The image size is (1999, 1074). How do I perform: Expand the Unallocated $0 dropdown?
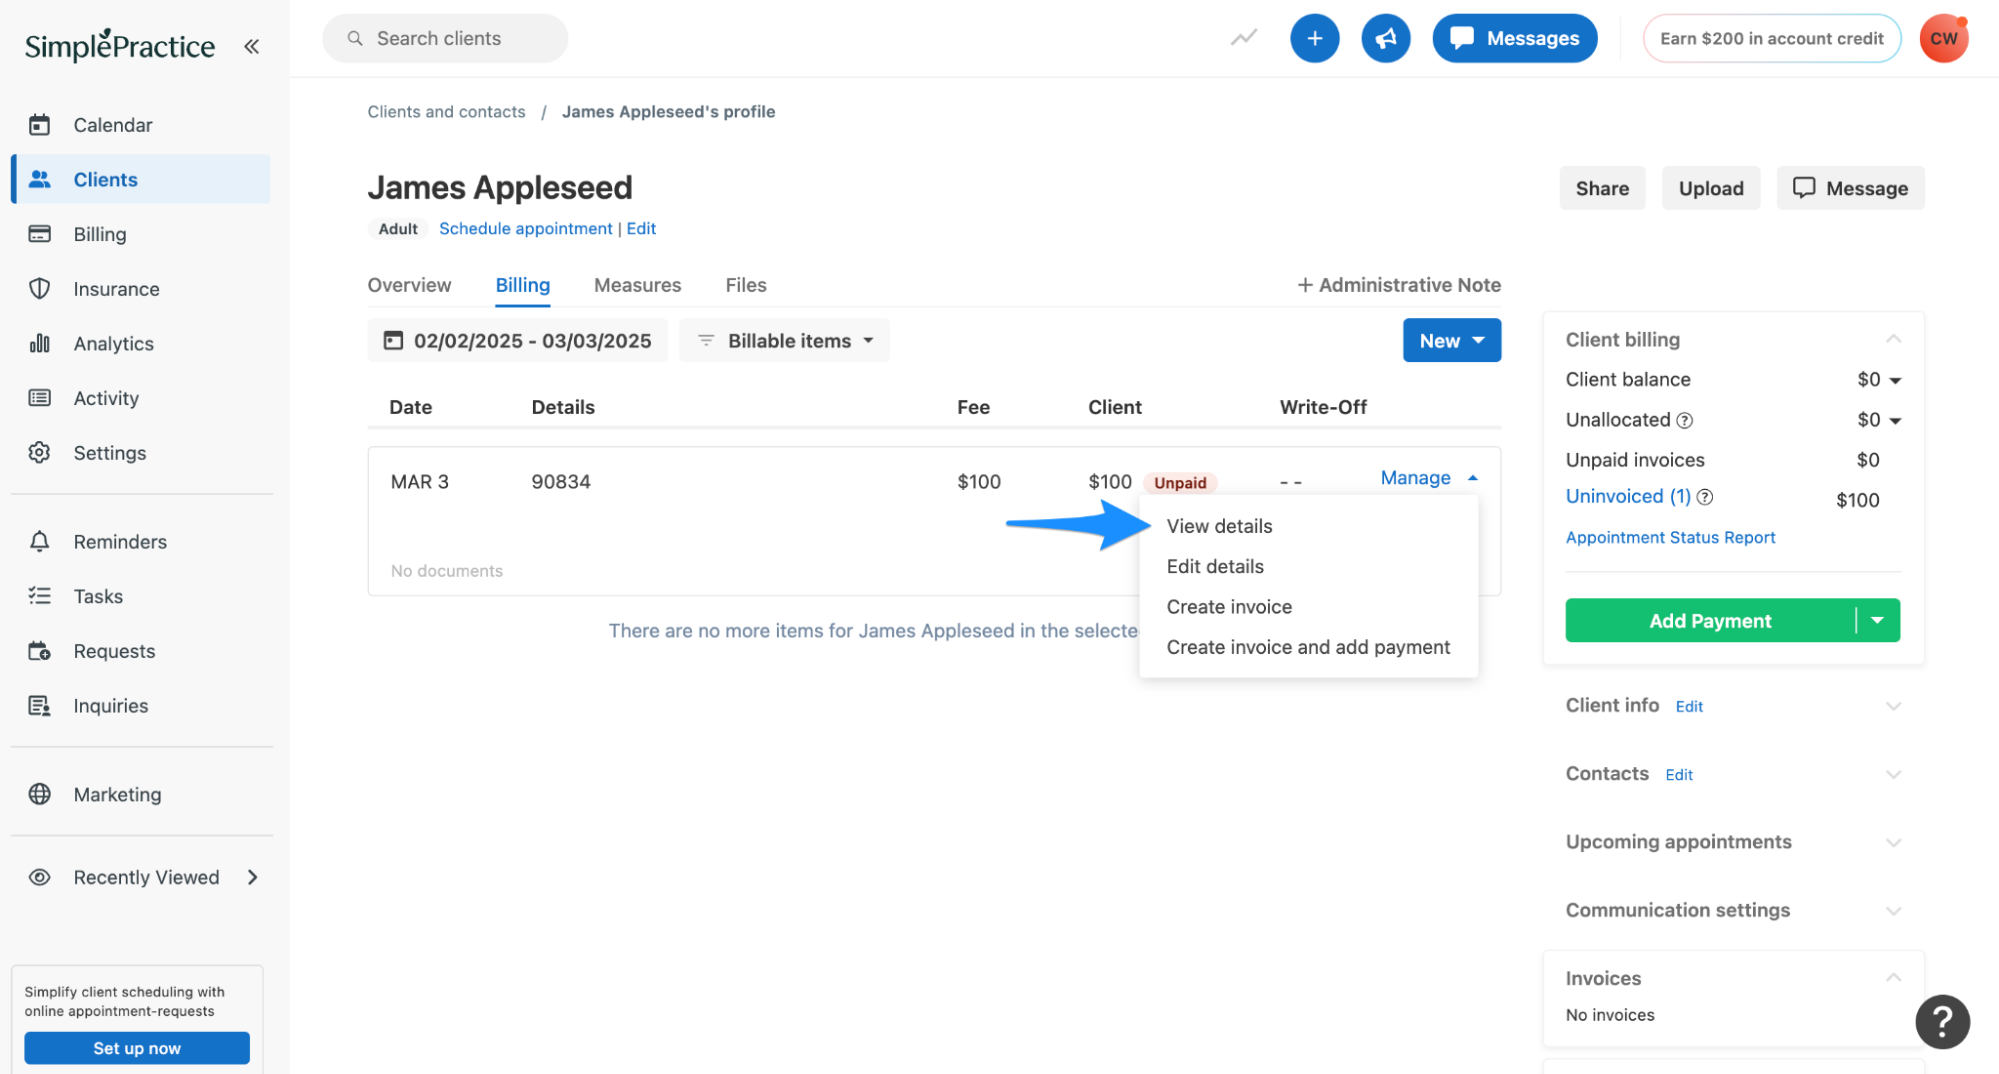[1879, 420]
